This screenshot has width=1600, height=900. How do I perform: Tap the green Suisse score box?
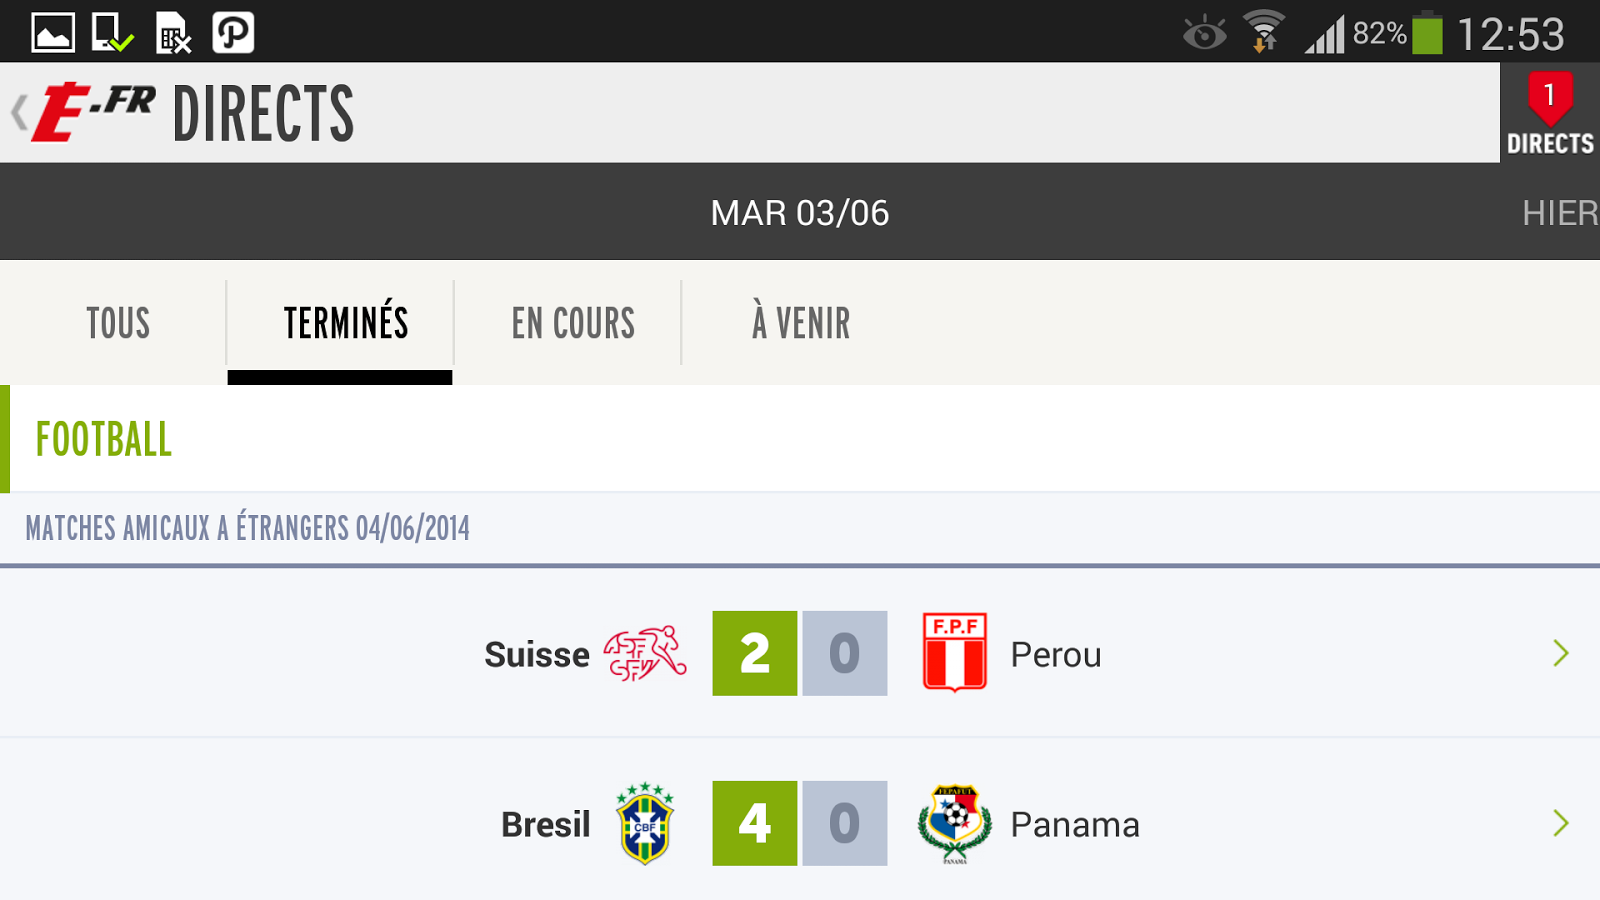click(x=754, y=654)
